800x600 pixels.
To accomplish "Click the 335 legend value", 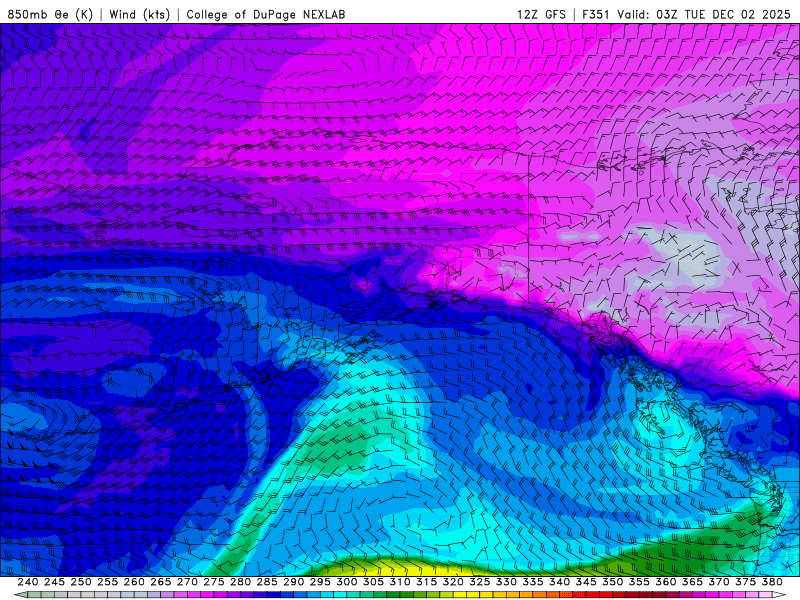I will point(533,582).
